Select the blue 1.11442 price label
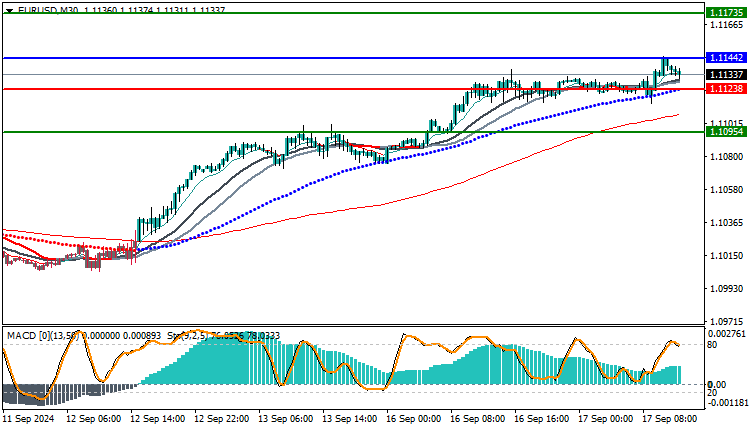 (x=726, y=58)
